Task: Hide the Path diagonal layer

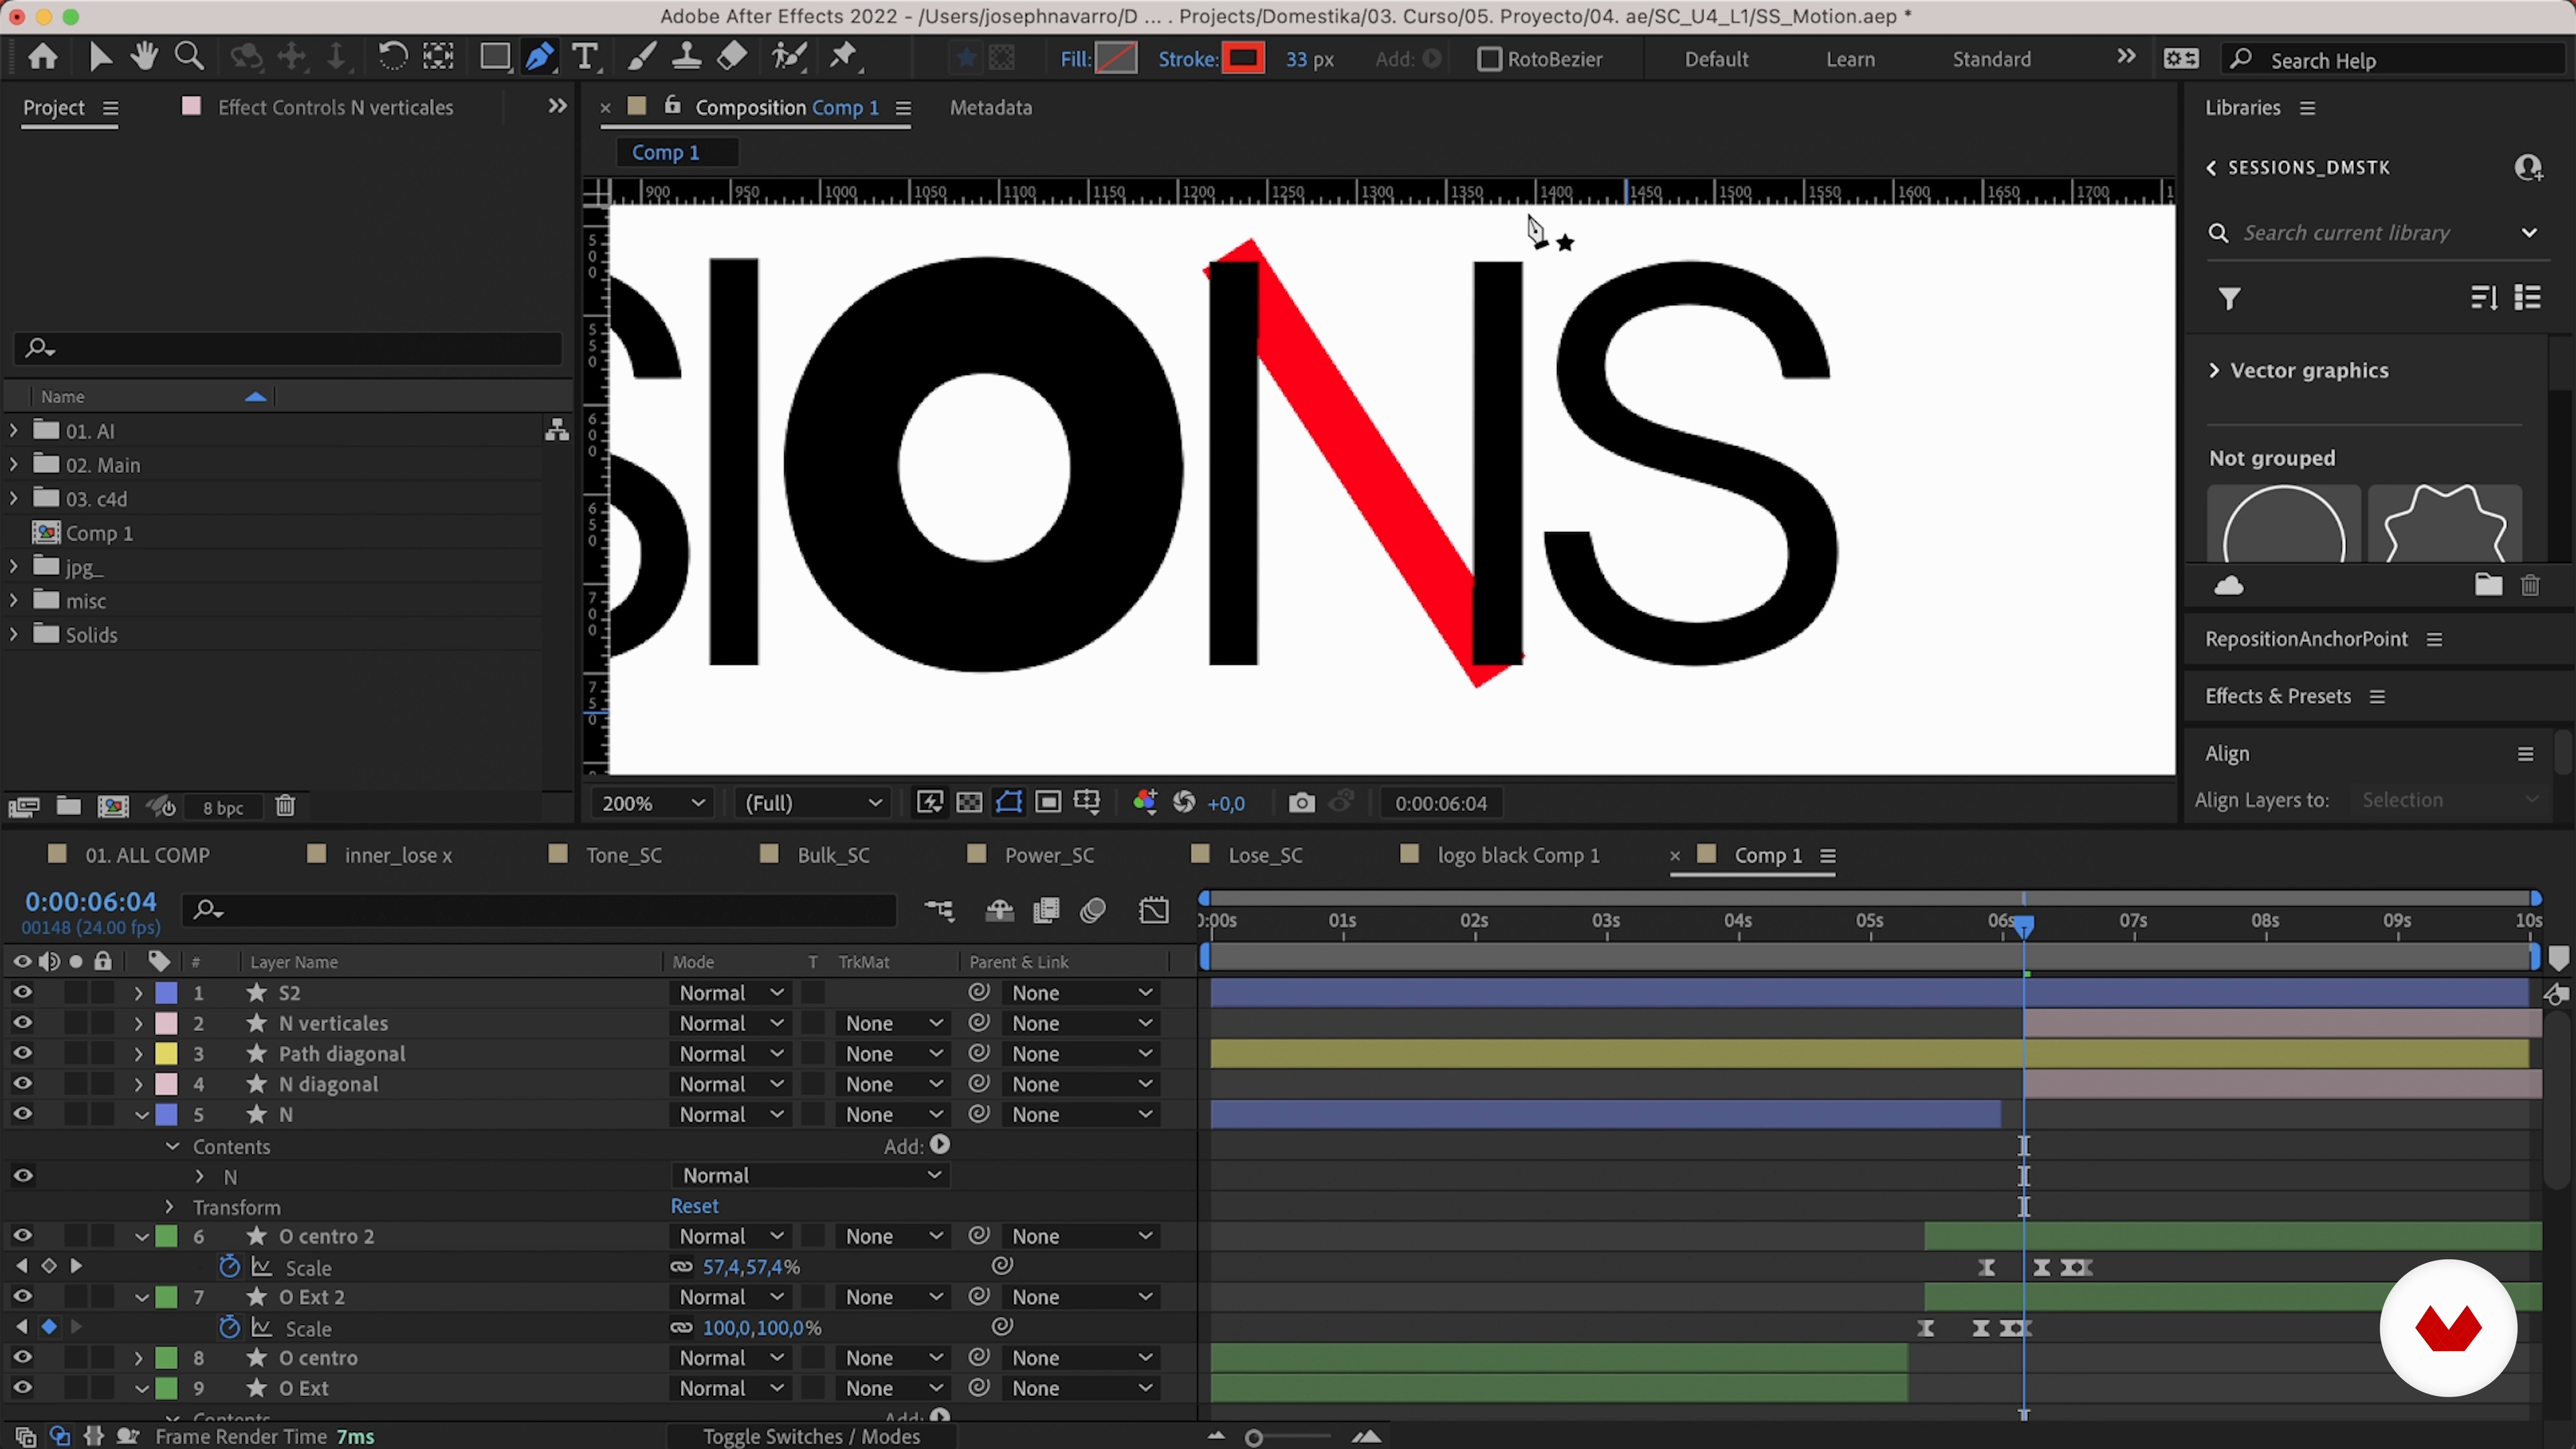Action: click(22, 1053)
